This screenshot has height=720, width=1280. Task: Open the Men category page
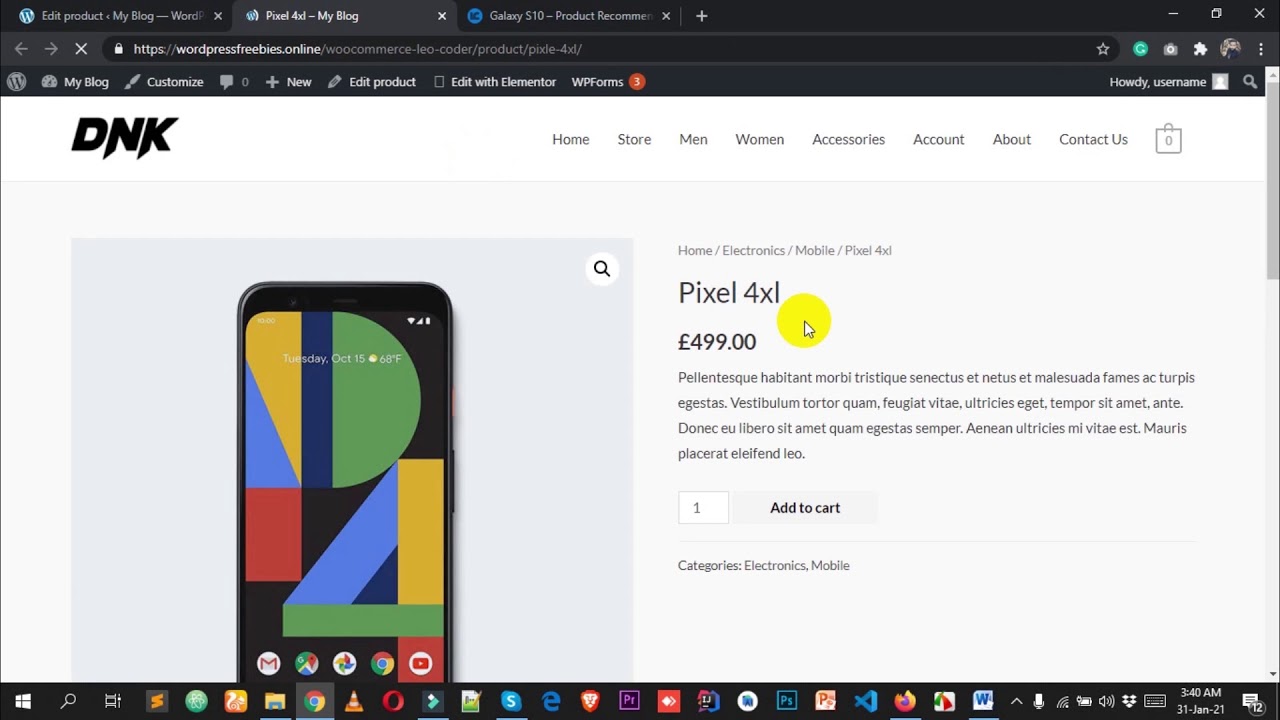(693, 139)
